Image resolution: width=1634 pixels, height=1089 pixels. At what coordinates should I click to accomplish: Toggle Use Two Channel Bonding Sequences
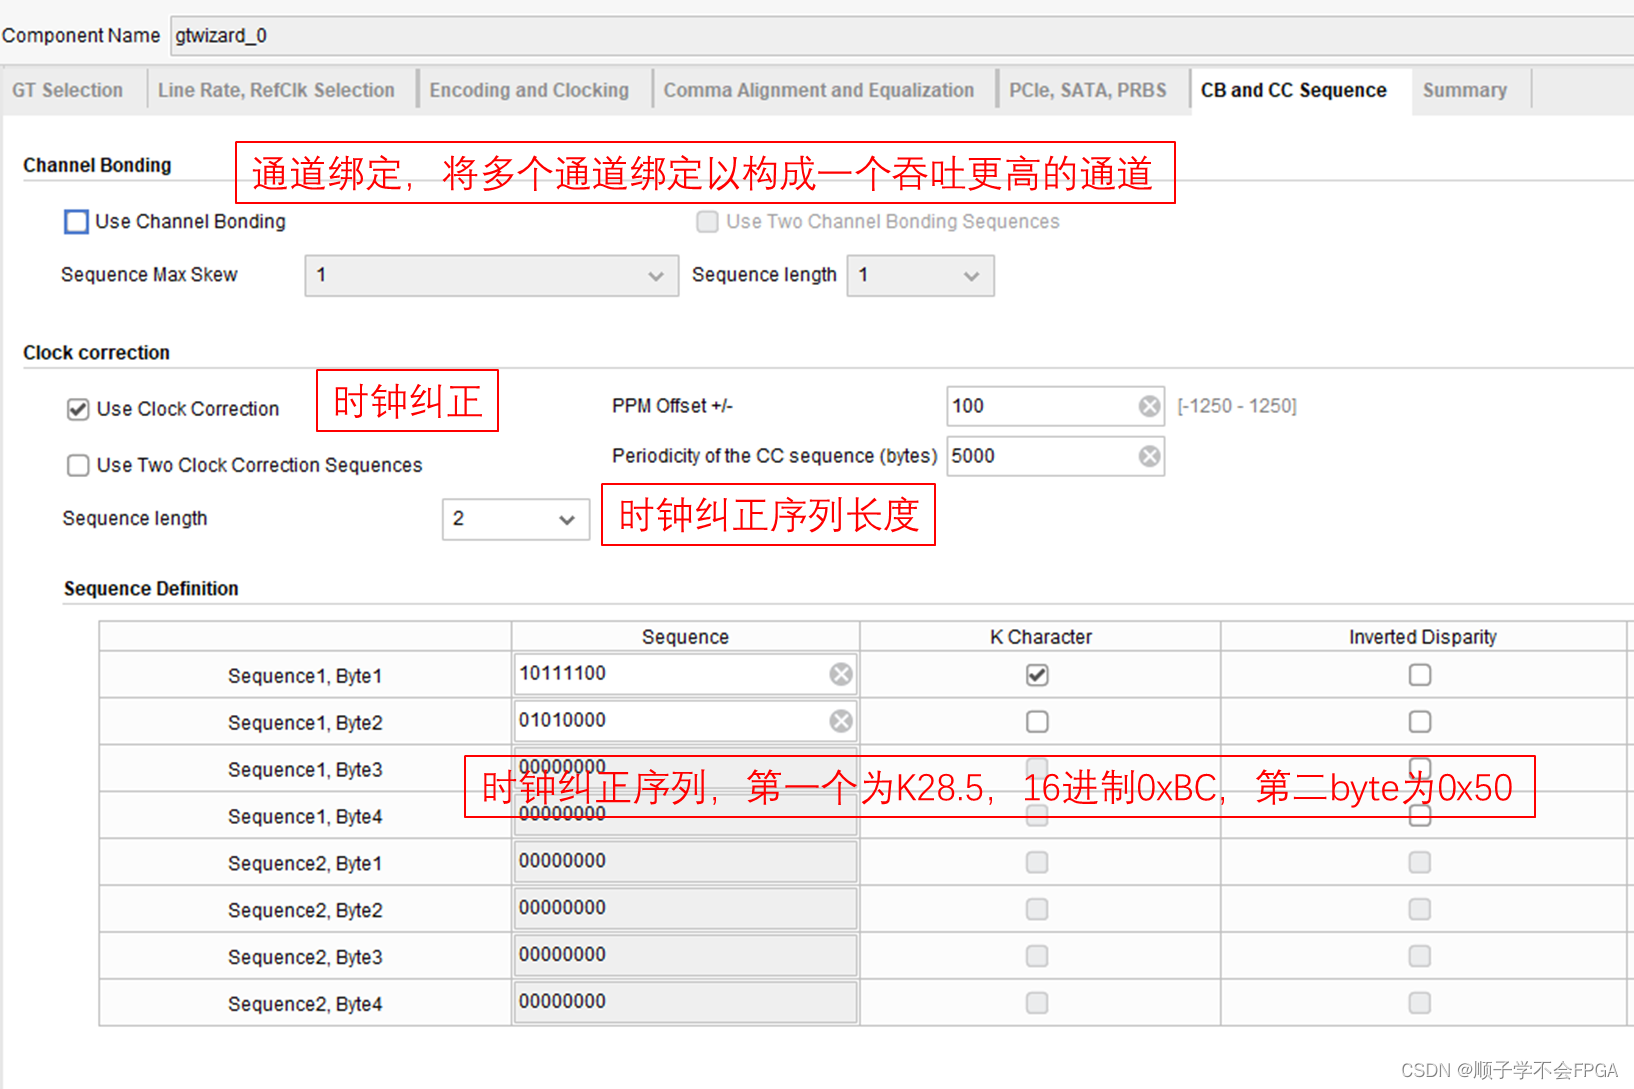707,221
